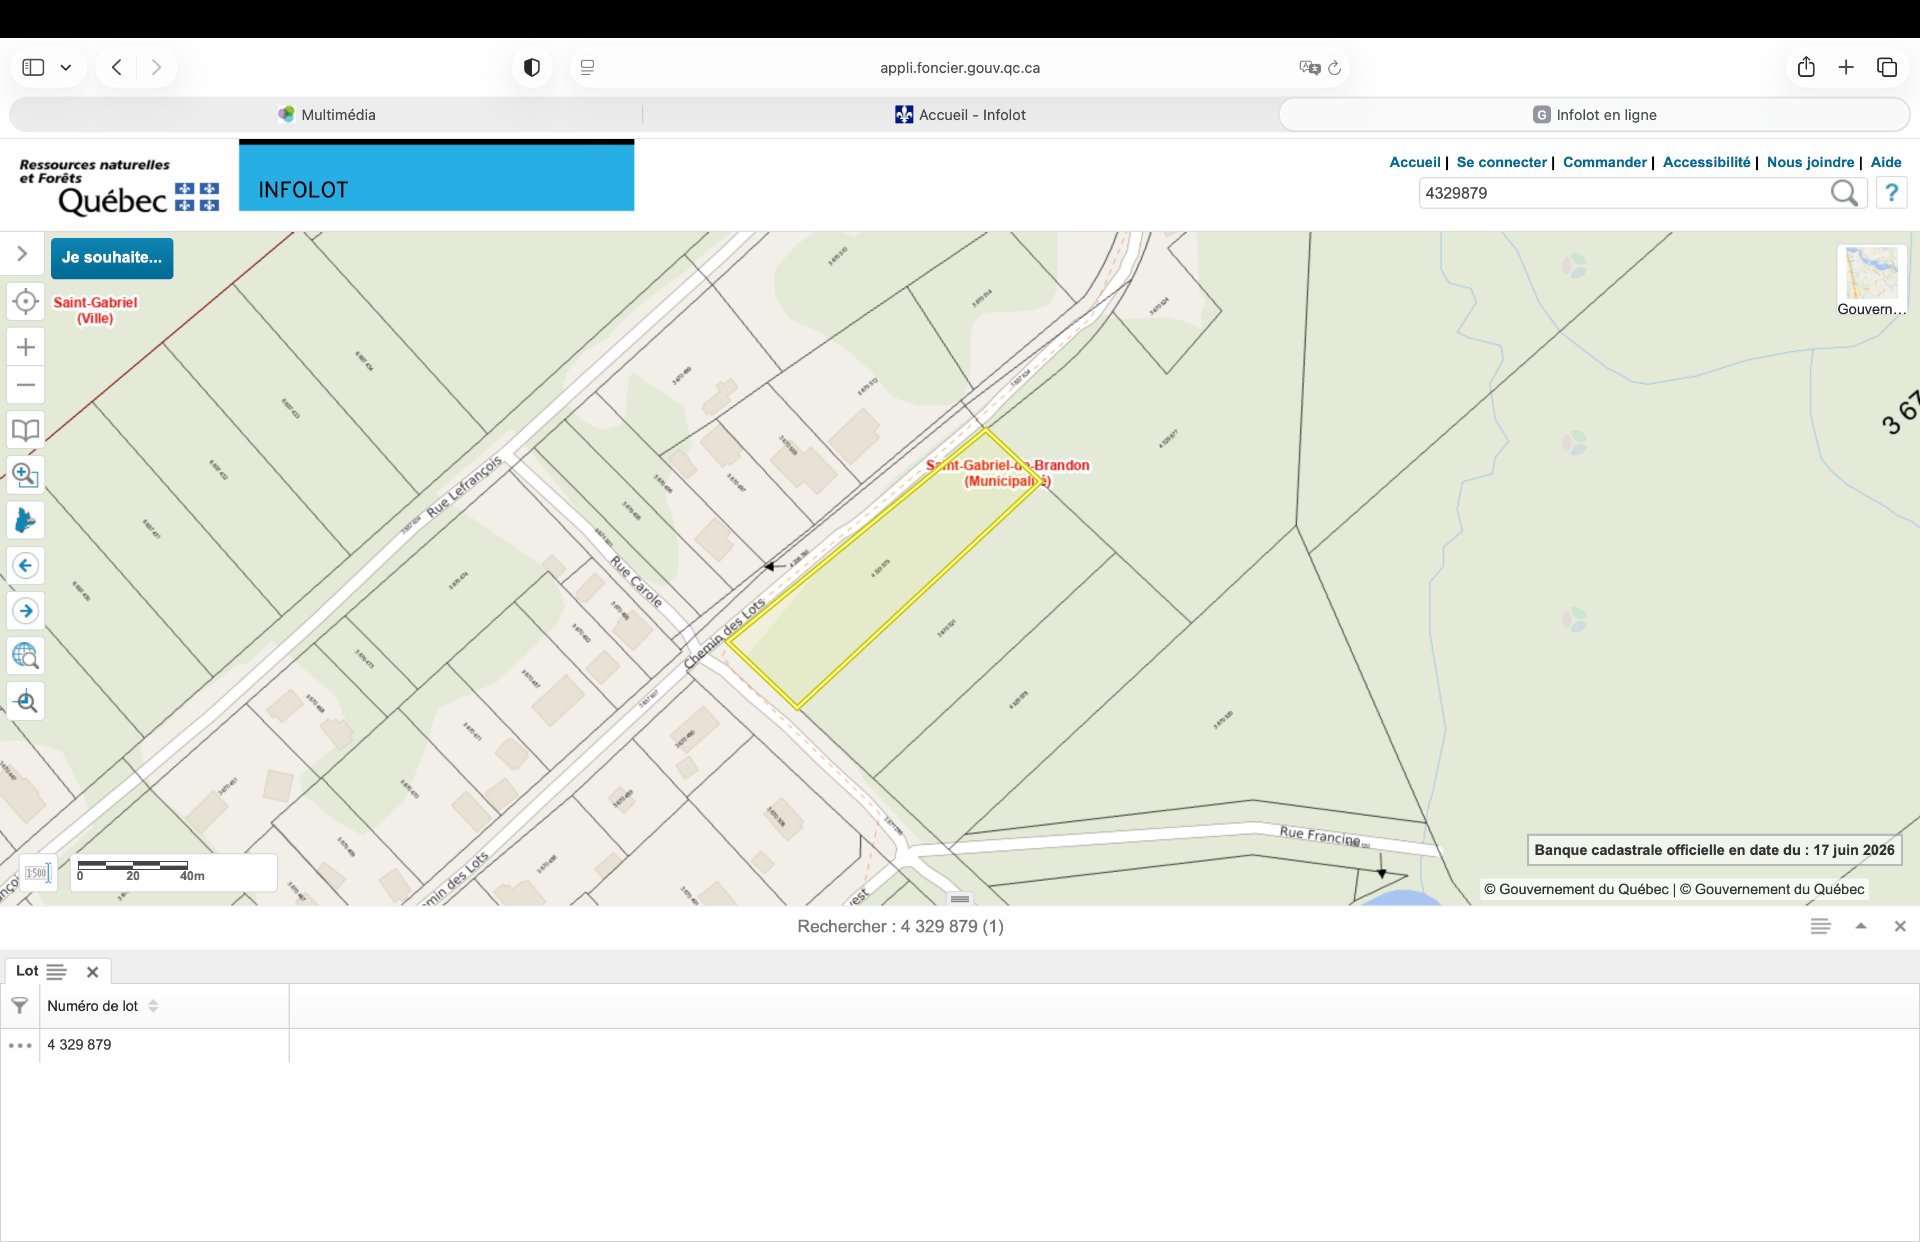Collapse the results panel with triangle

point(1861,926)
